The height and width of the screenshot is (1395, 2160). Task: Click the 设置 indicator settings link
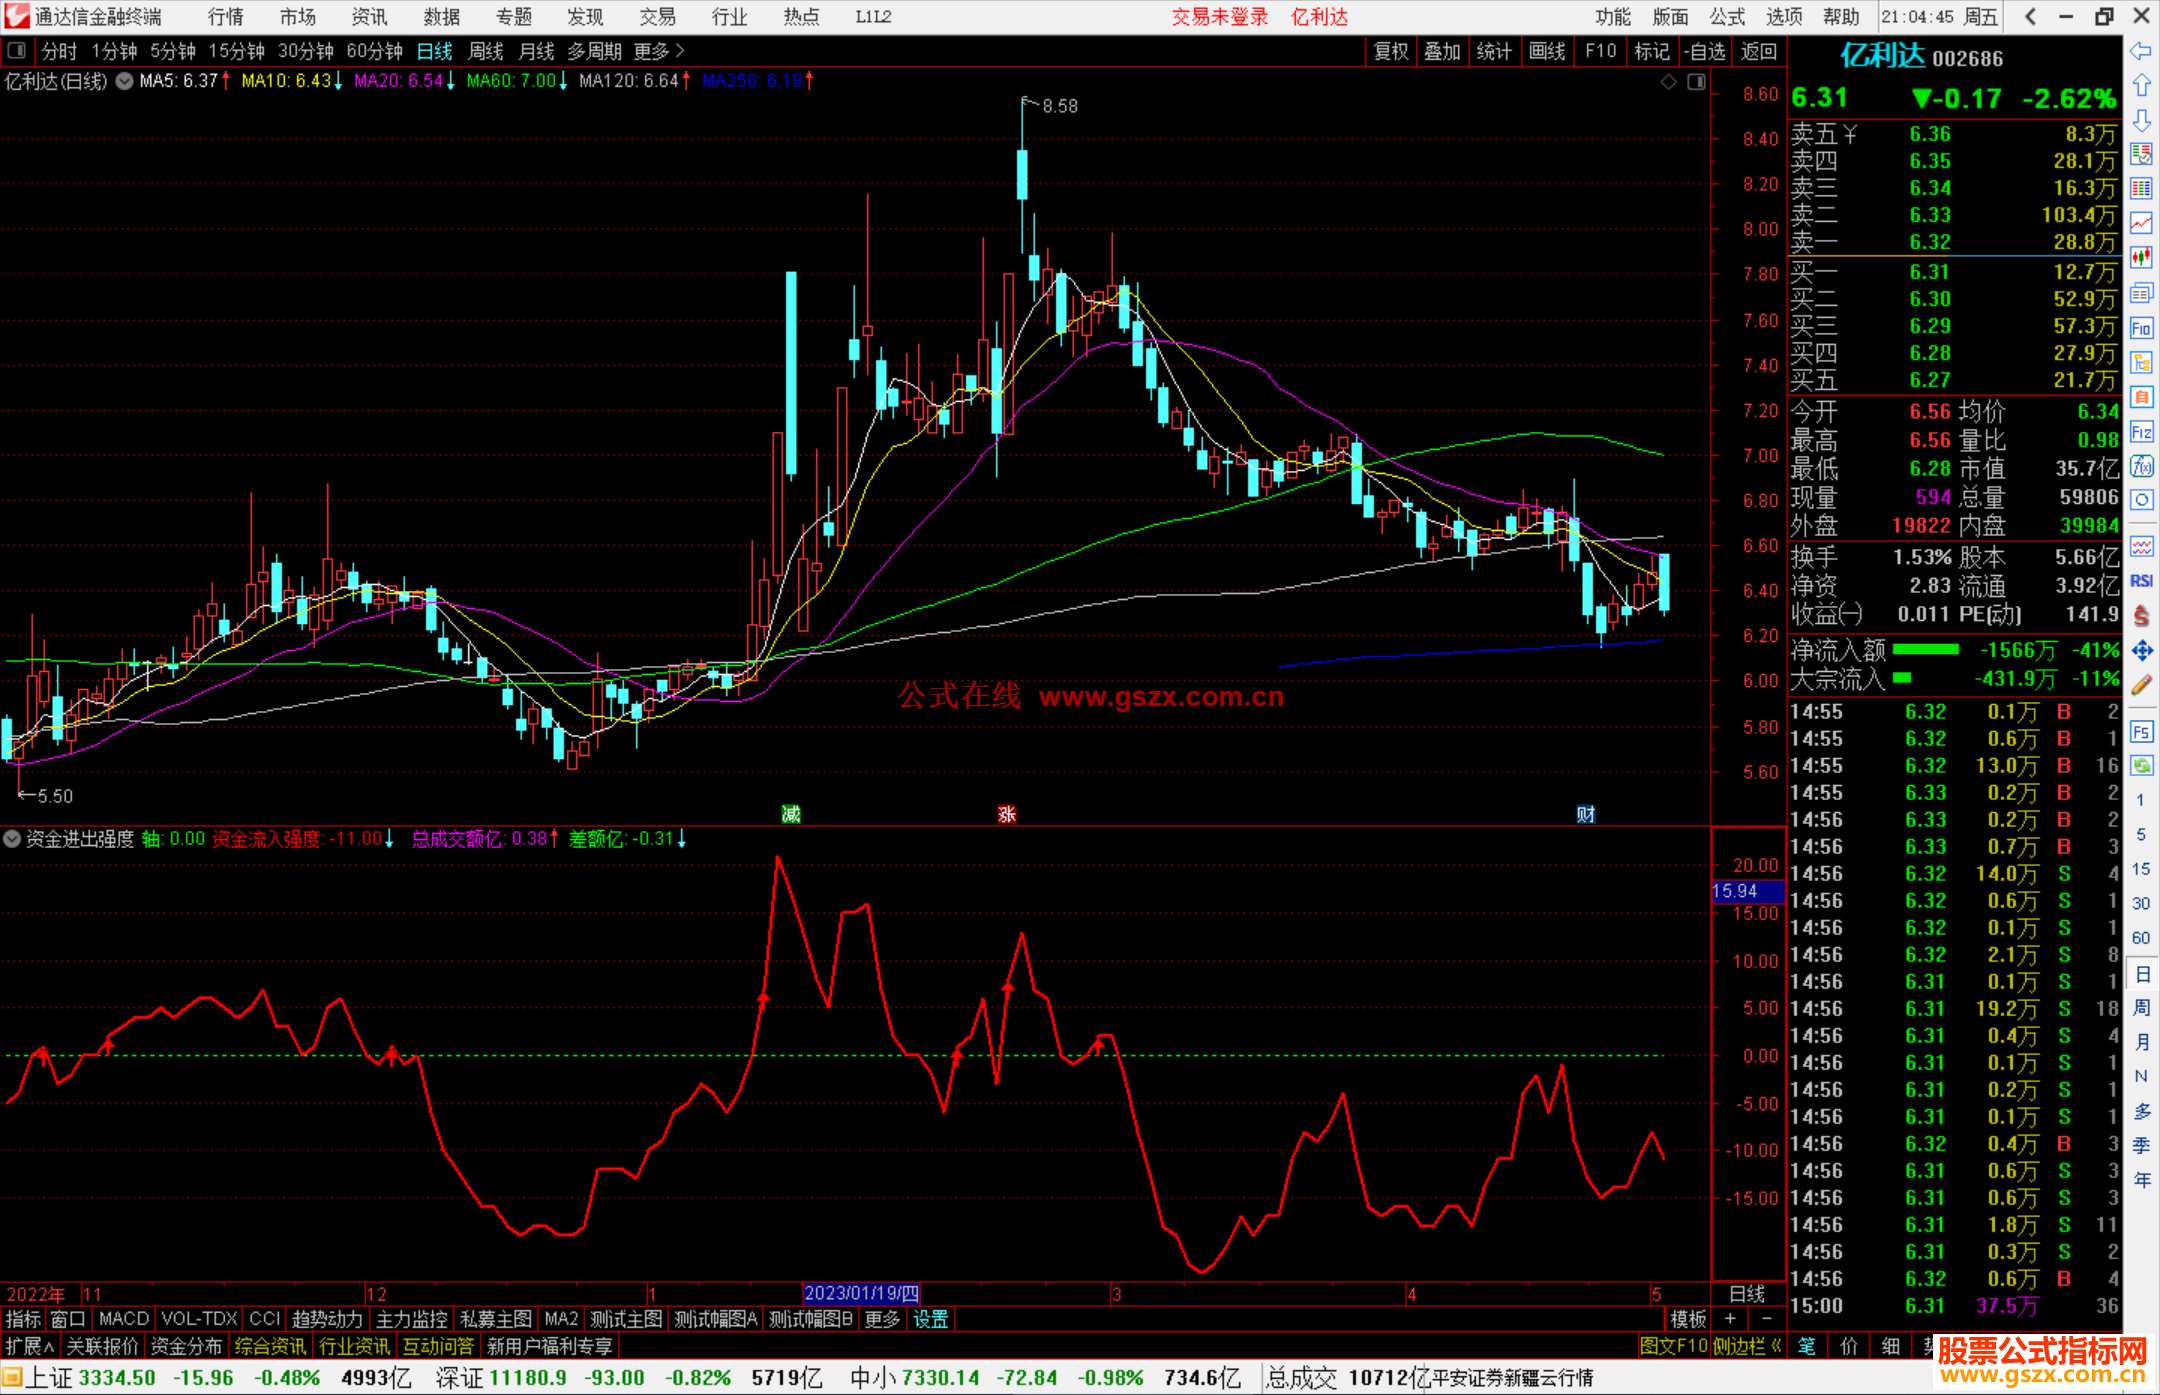click(x=930, y=1319)
